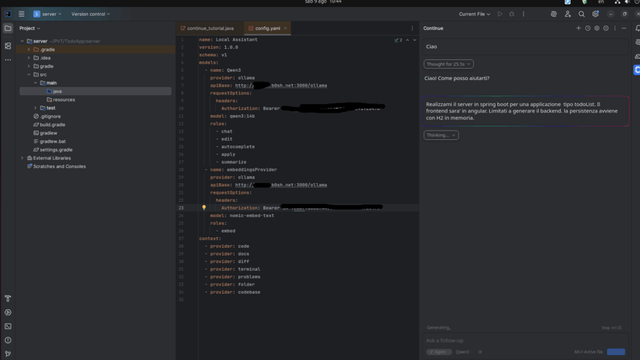
Task: Expand the .gradle folder
Action: point(29,49)
